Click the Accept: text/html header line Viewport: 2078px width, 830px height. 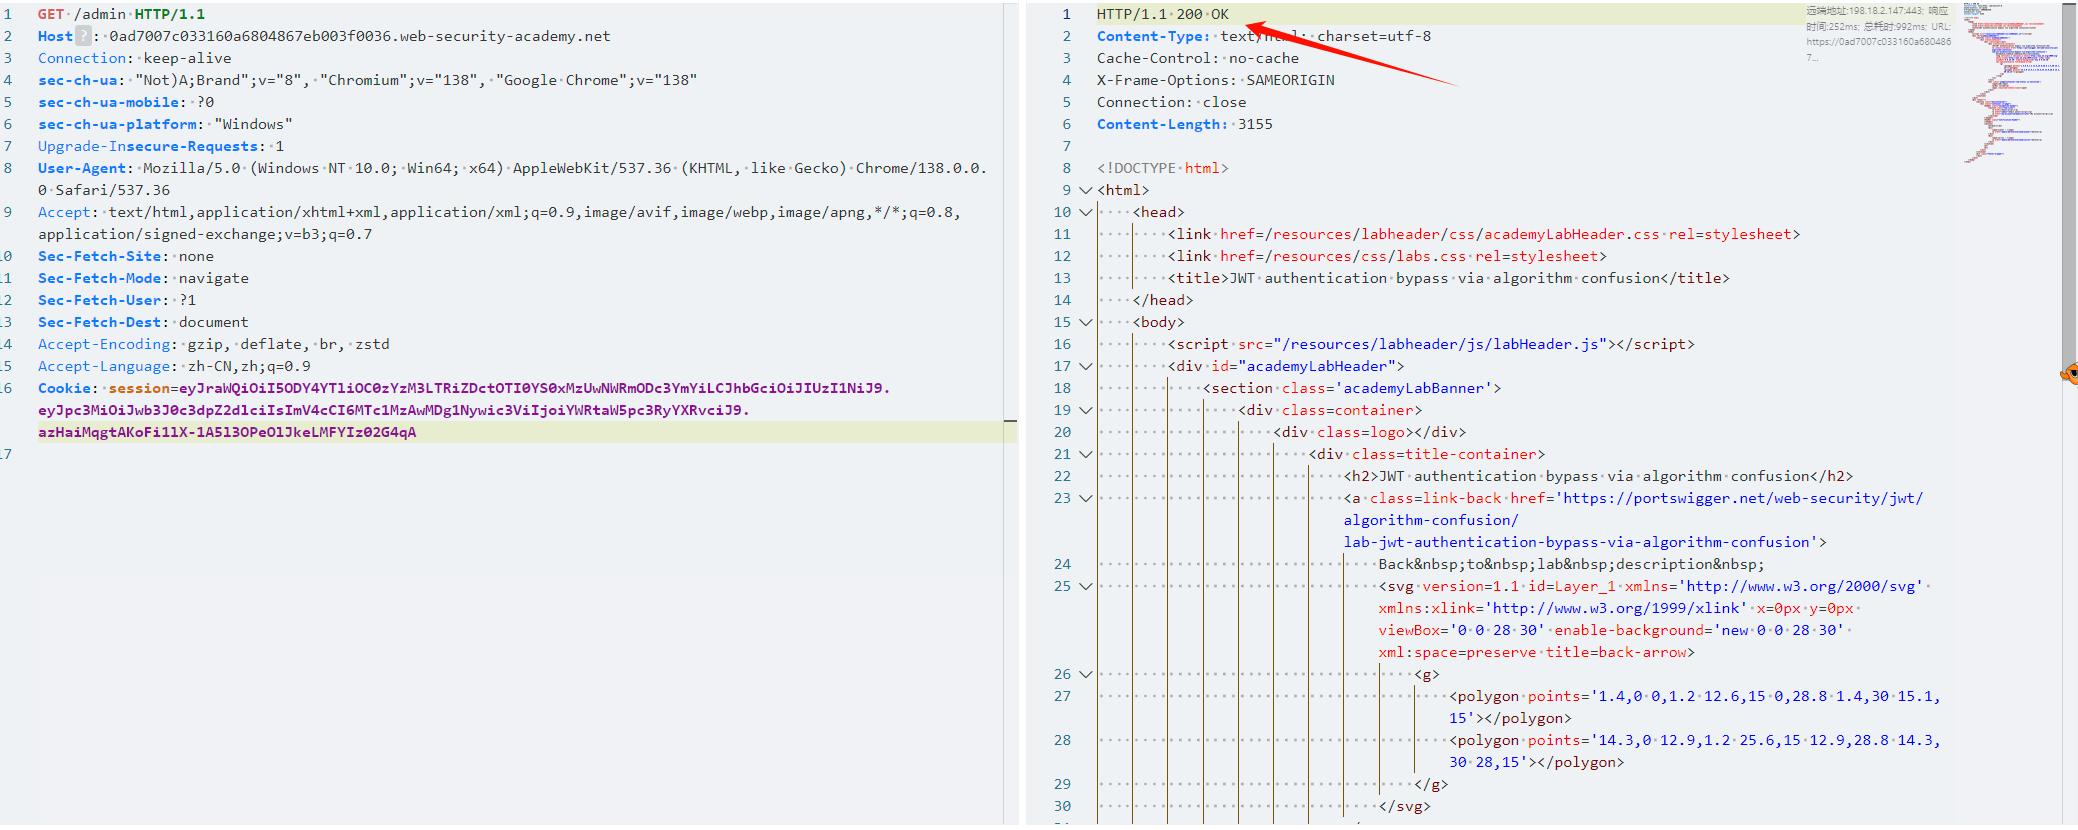point(499,223)
